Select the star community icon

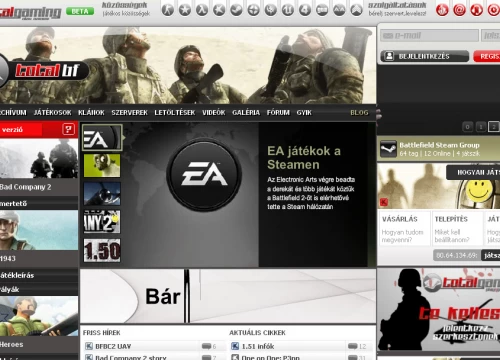click(x=185, y=10)
